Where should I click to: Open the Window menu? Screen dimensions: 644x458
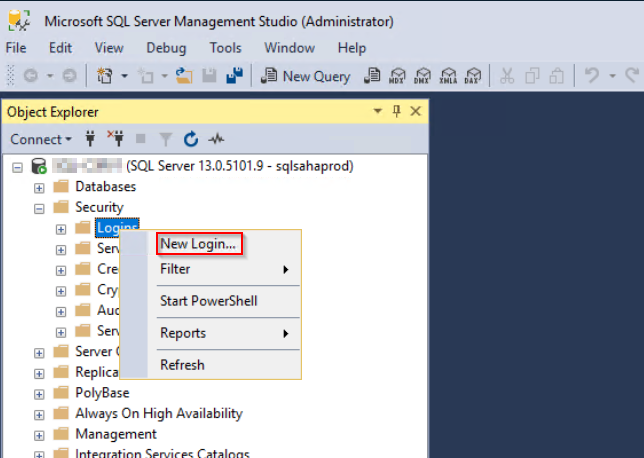point(290,48)
